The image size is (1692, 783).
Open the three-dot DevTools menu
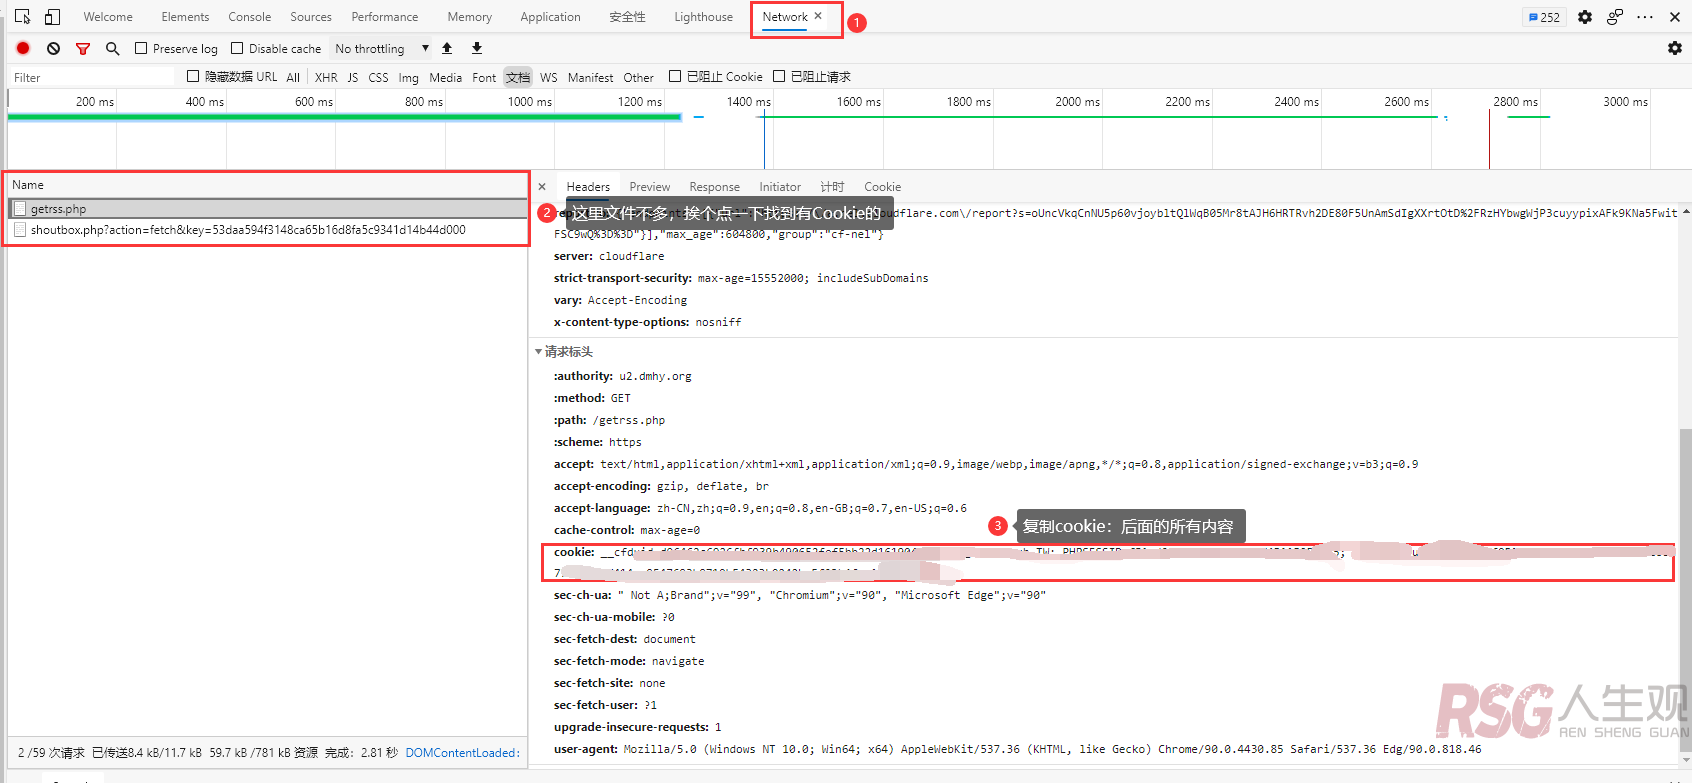tap(1645, 17)
